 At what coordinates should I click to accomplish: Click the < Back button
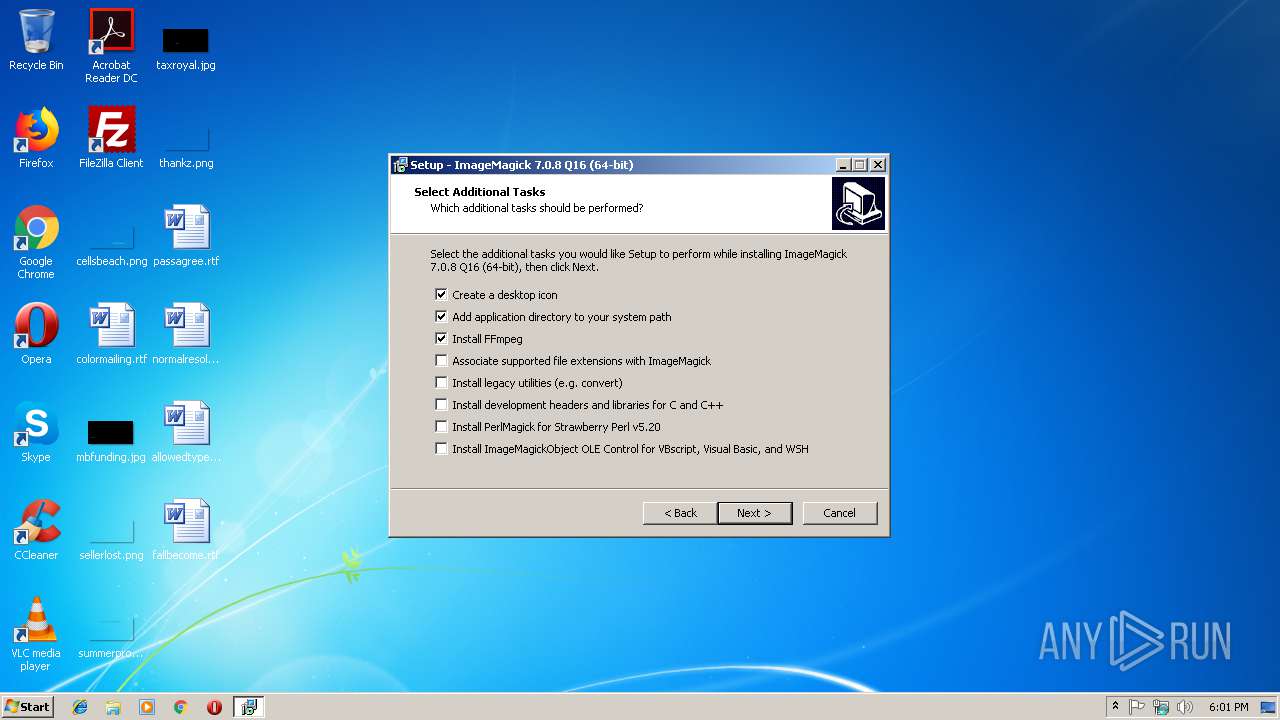click(680, 513)
